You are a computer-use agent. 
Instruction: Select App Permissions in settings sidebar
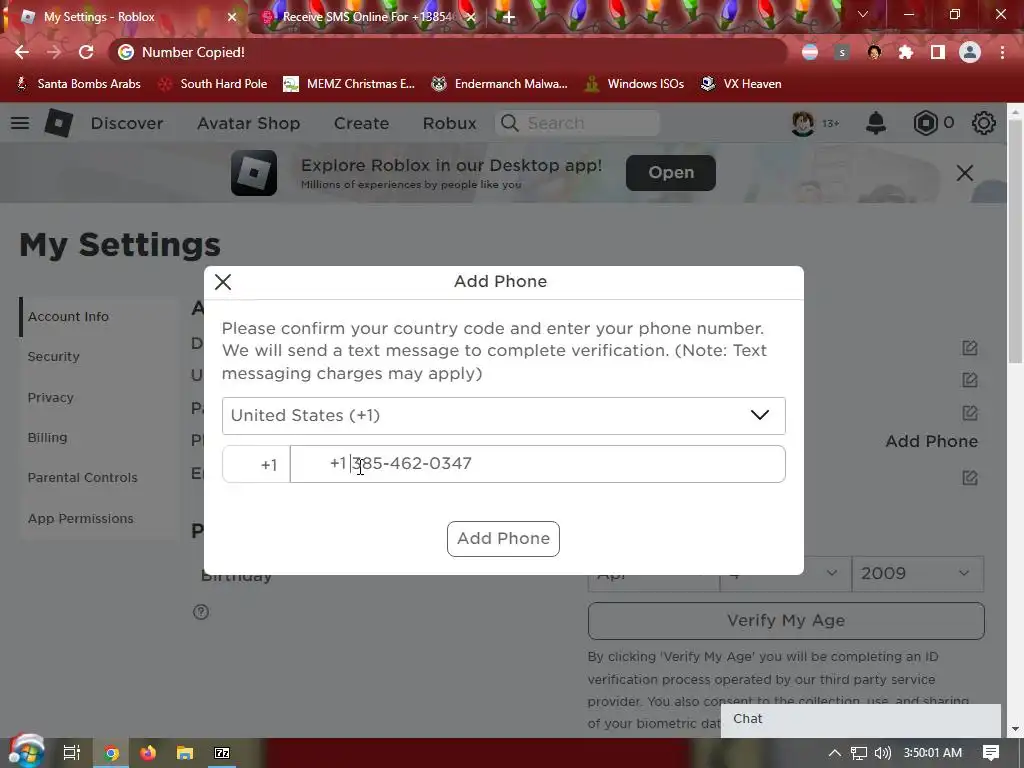pyautogui.click(x=80, y=519)
